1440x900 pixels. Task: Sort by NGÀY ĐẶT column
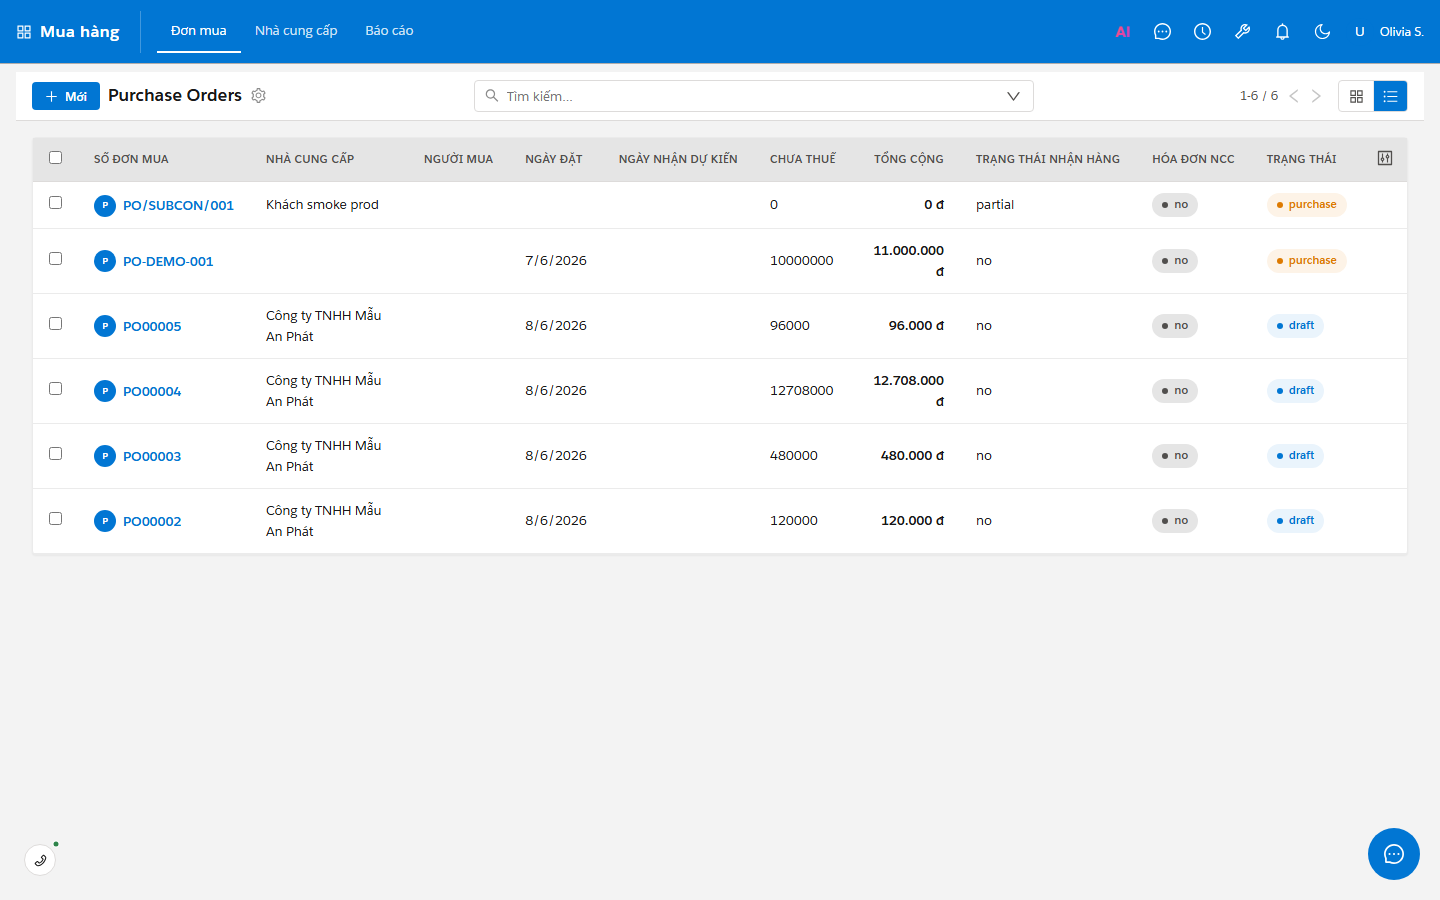(x=554, y=159)
